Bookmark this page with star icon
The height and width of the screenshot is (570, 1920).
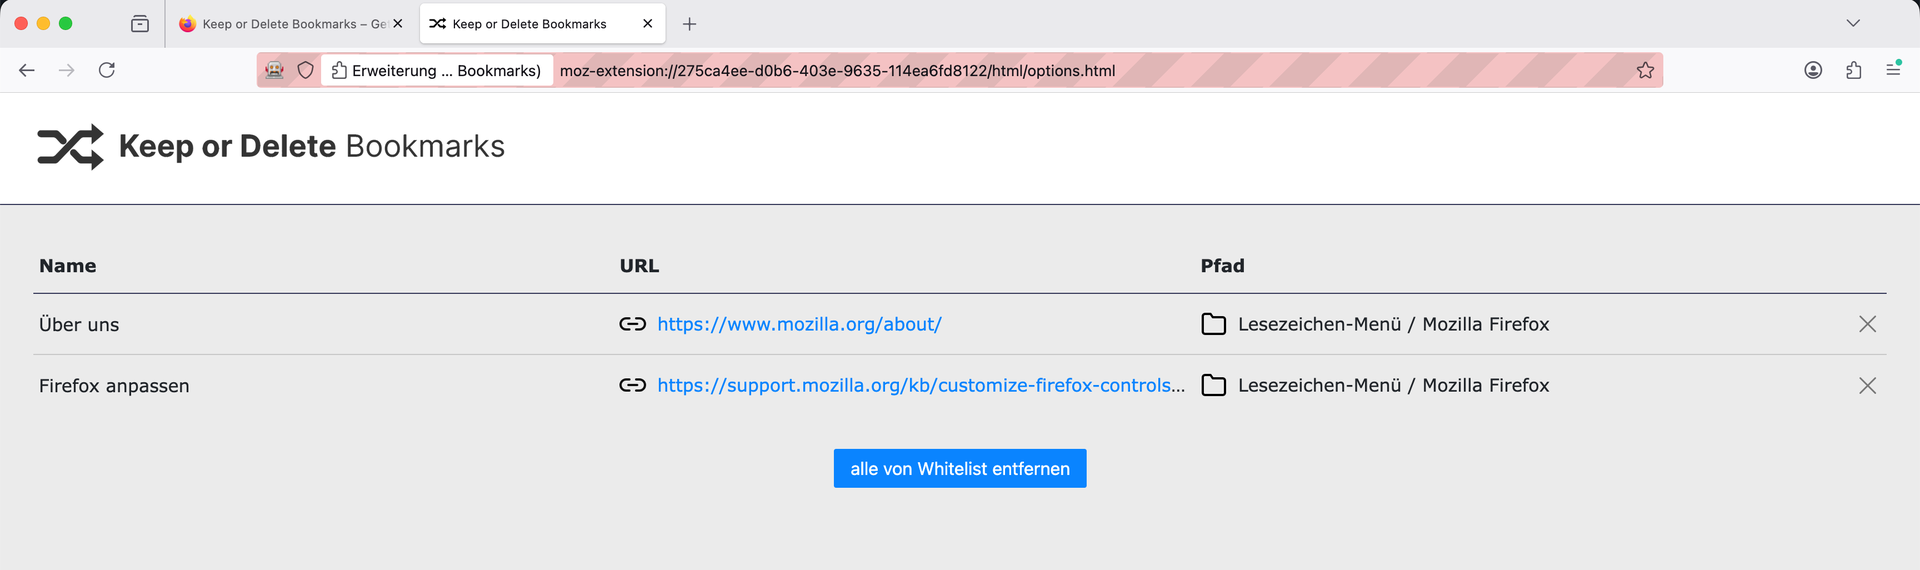click(1645, 70)
